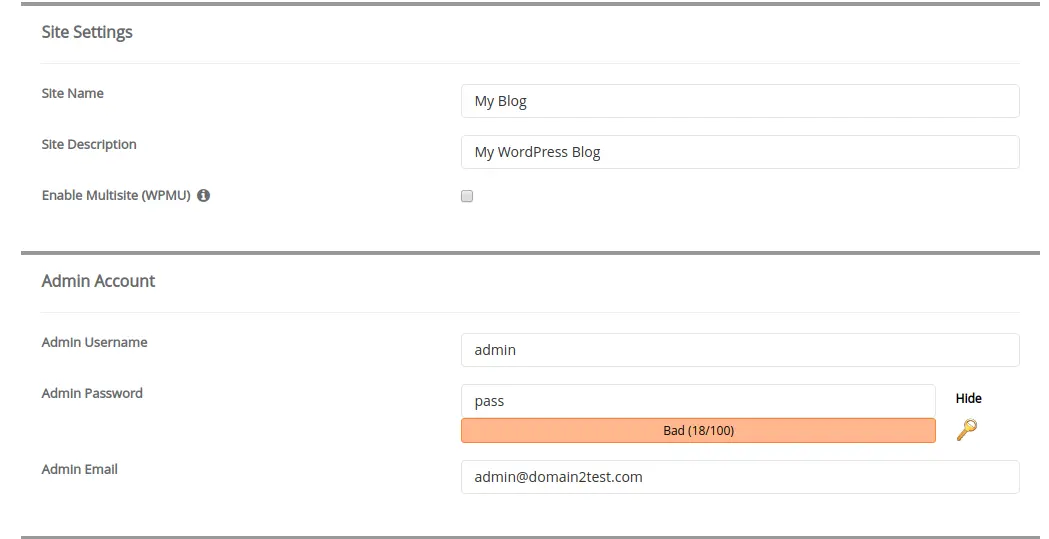Screen dimensions: 1049x539
Task: Focus the Site Description text box
Action: pos(740,152)
